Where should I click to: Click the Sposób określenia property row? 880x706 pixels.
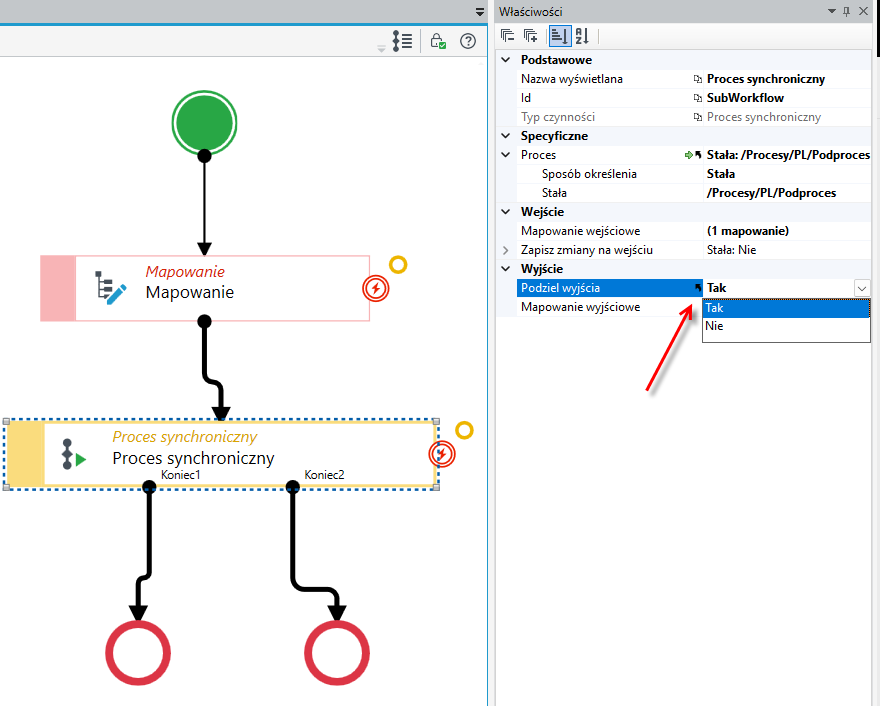pos(694,174)
